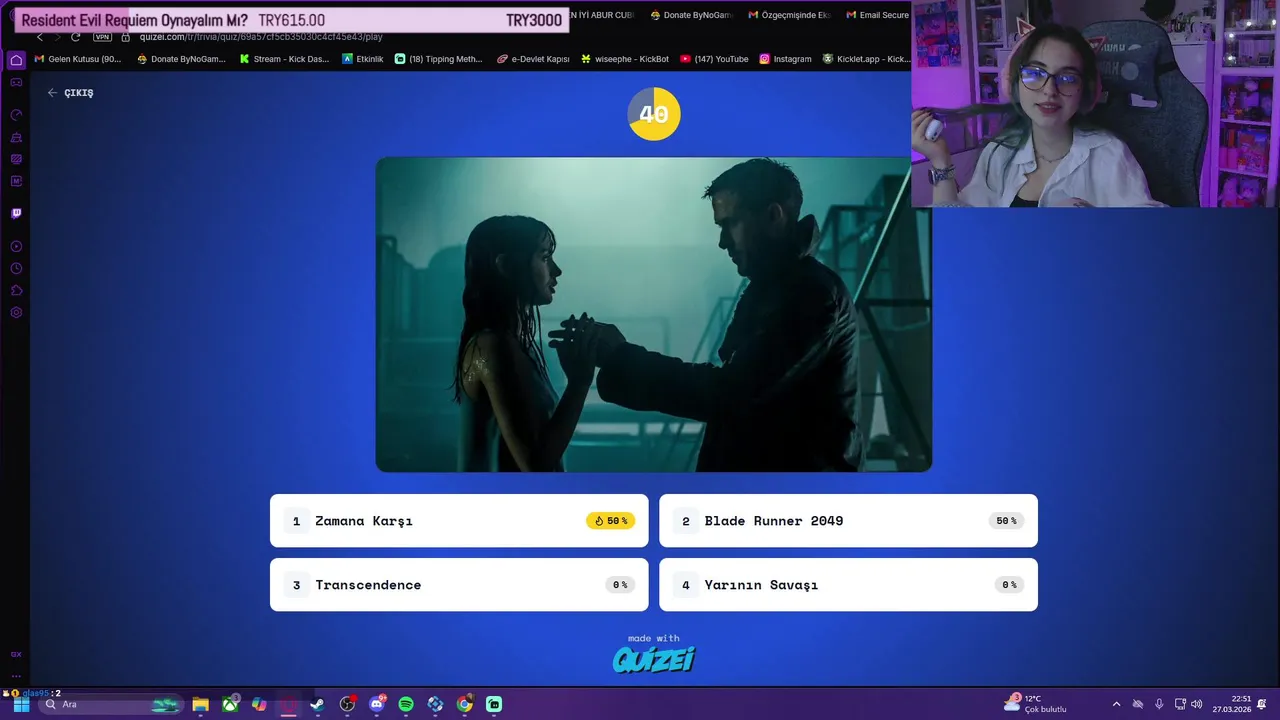Open the e-Devlet Kapısı bookmark

pos(533,59)
